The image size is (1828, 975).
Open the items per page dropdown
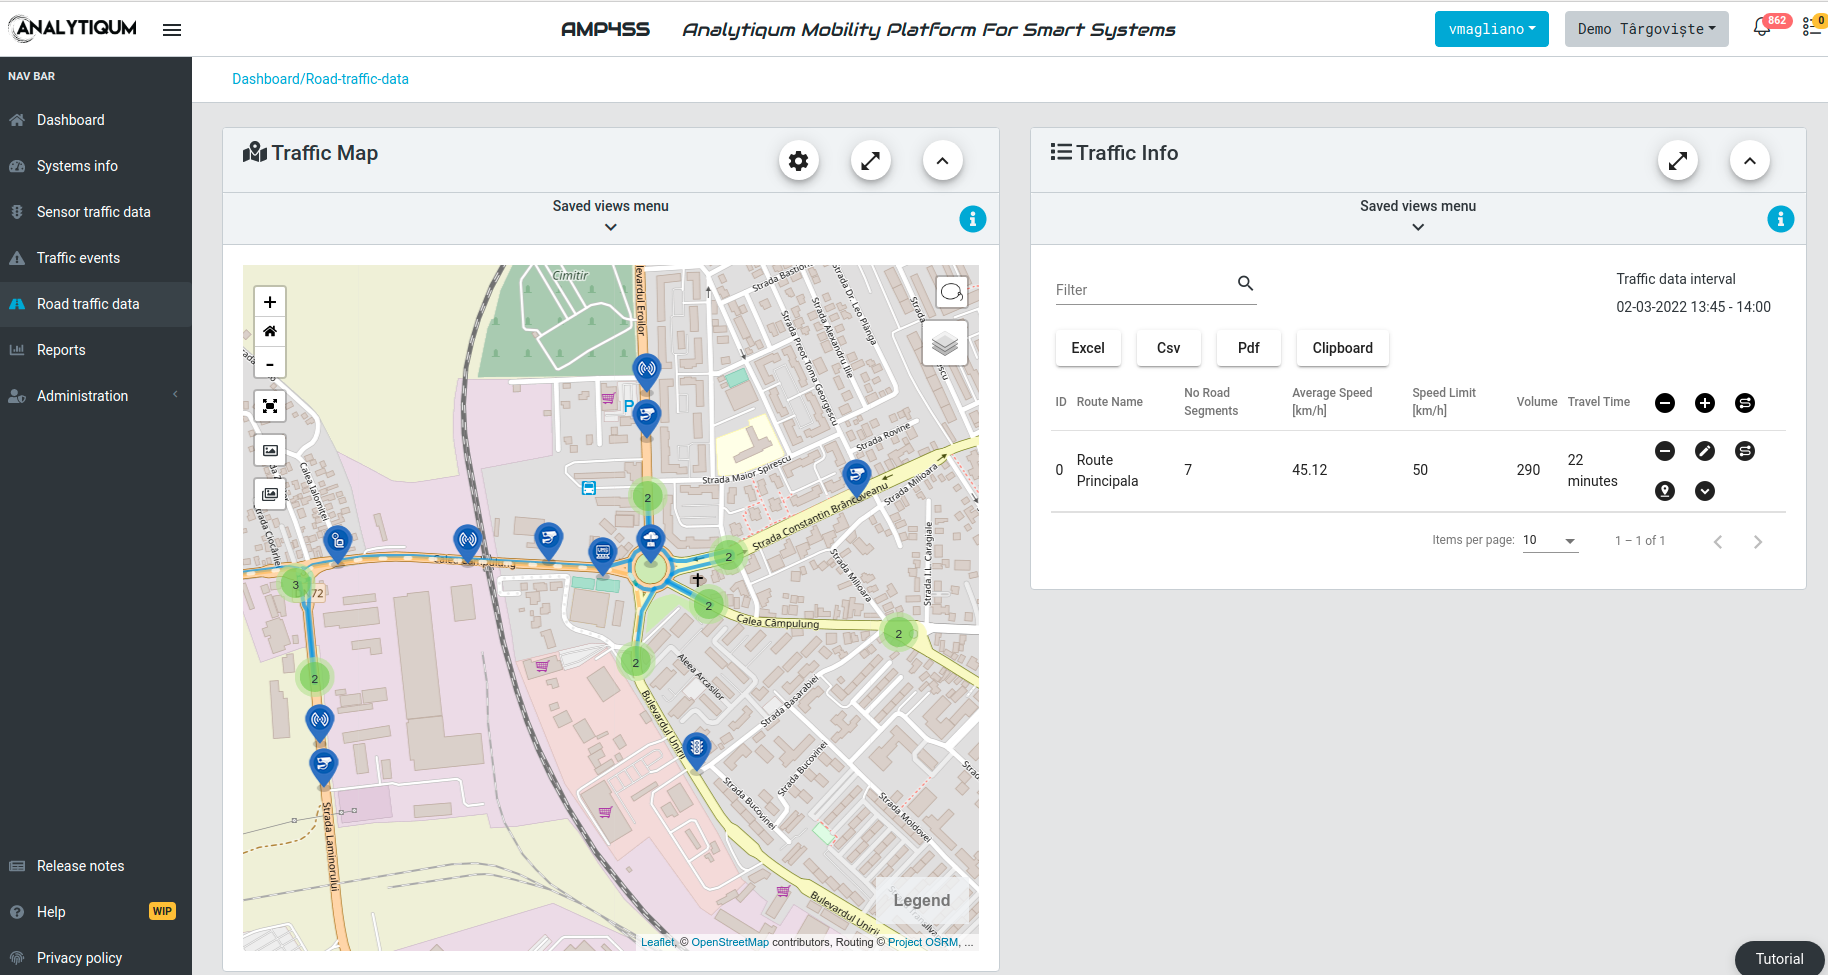tap(1550, 540)
